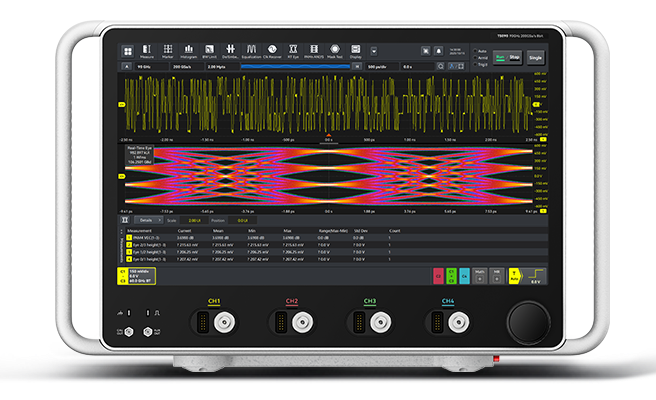This screenshot has height=400, width=656.
Task: Click the notification bell icon
Action: (x=438, y=51)
